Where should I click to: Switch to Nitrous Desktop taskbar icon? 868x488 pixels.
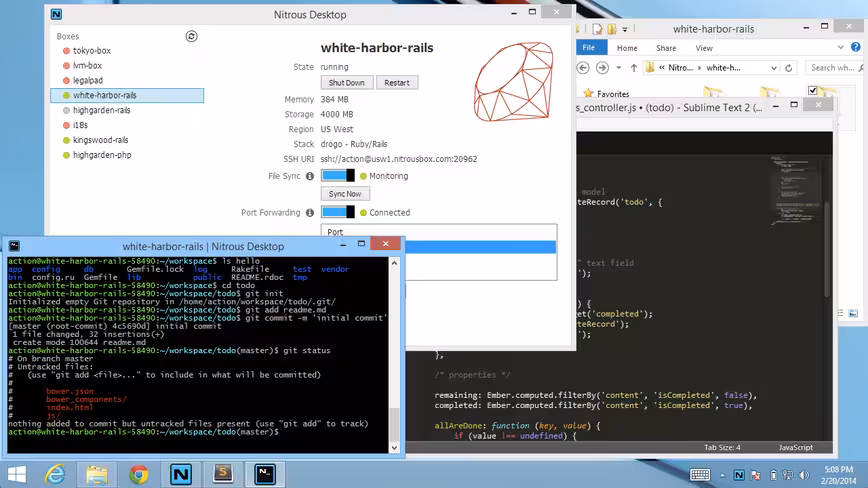181,474
